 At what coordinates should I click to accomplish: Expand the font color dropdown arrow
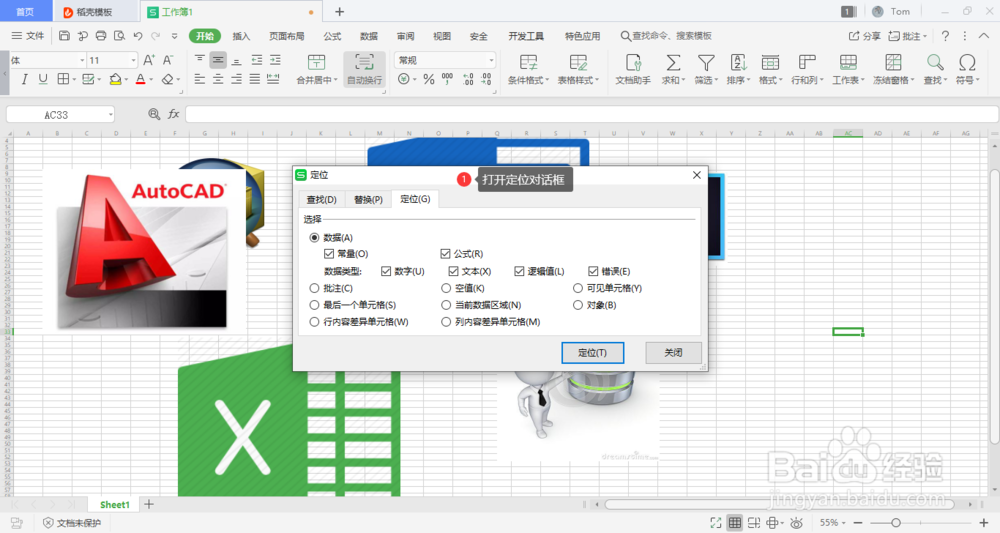(151, 80)
